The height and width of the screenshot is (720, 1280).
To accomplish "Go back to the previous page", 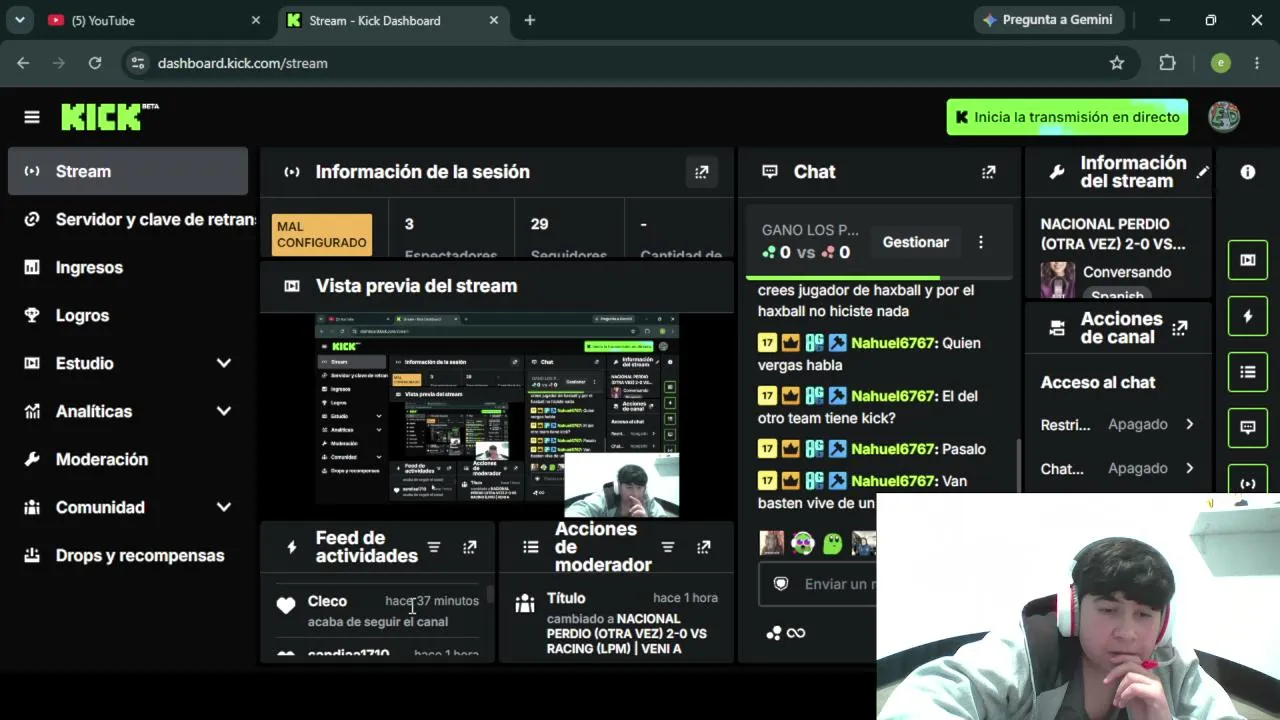I will coord(23,63).
